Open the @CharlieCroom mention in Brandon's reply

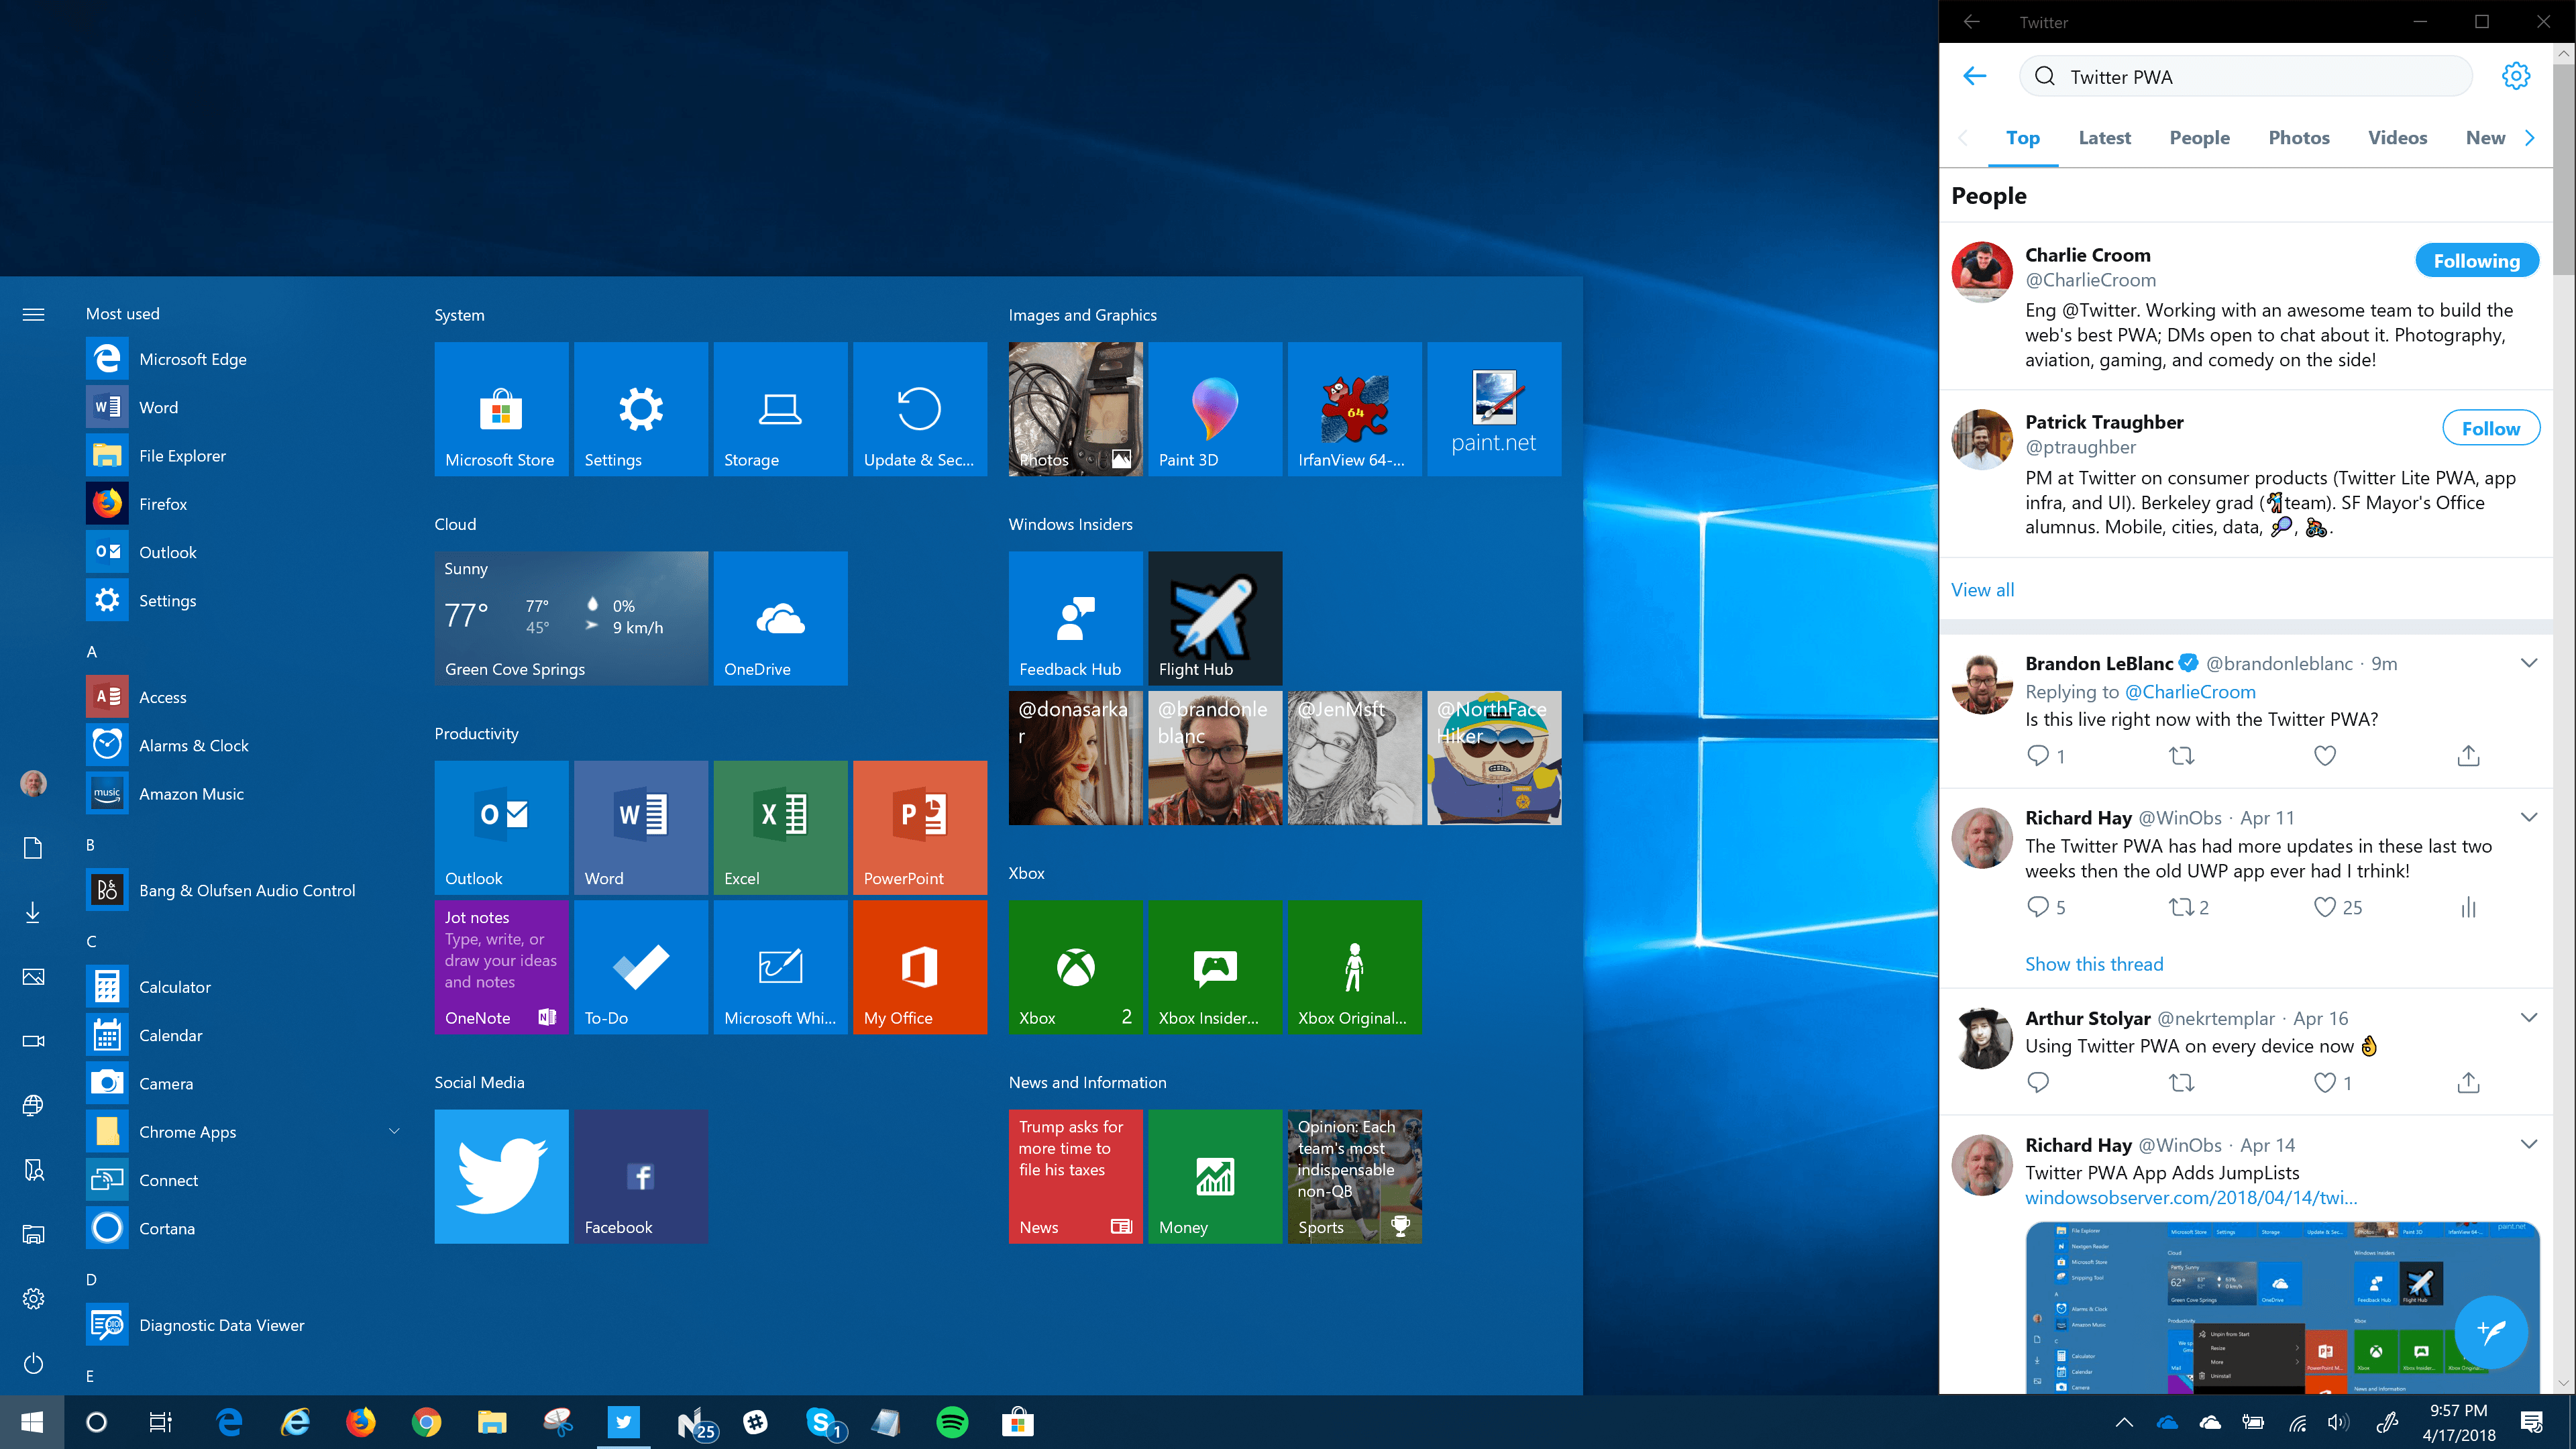(2189, 691)
